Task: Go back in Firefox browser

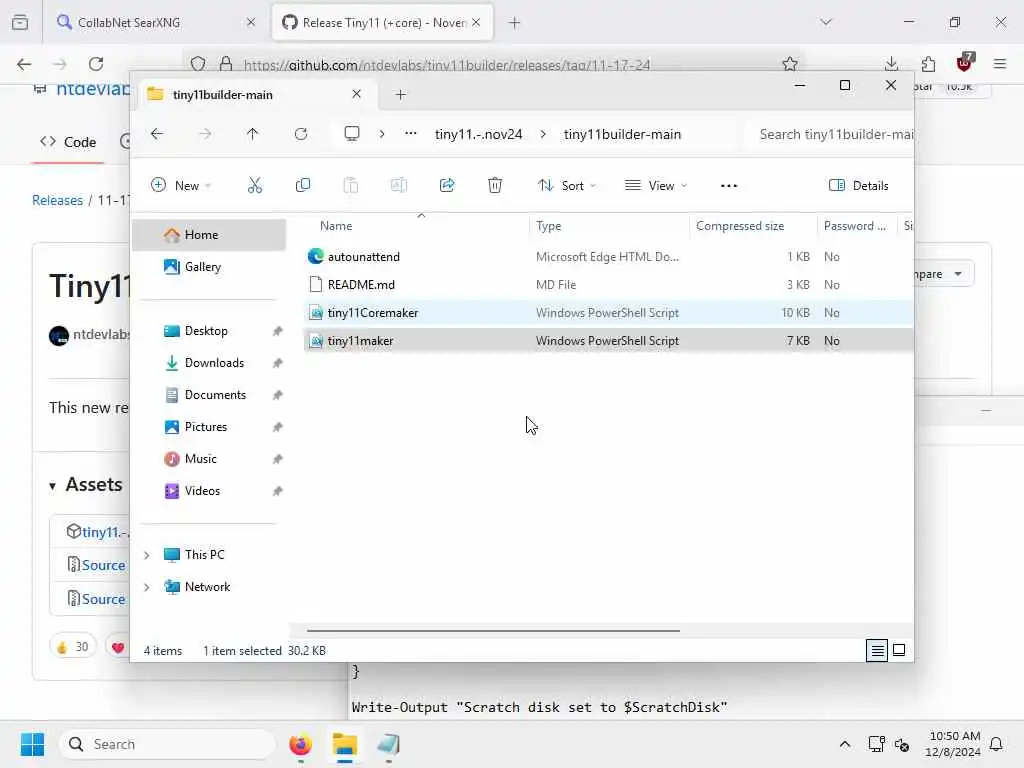Action: (x=24, y=64)
